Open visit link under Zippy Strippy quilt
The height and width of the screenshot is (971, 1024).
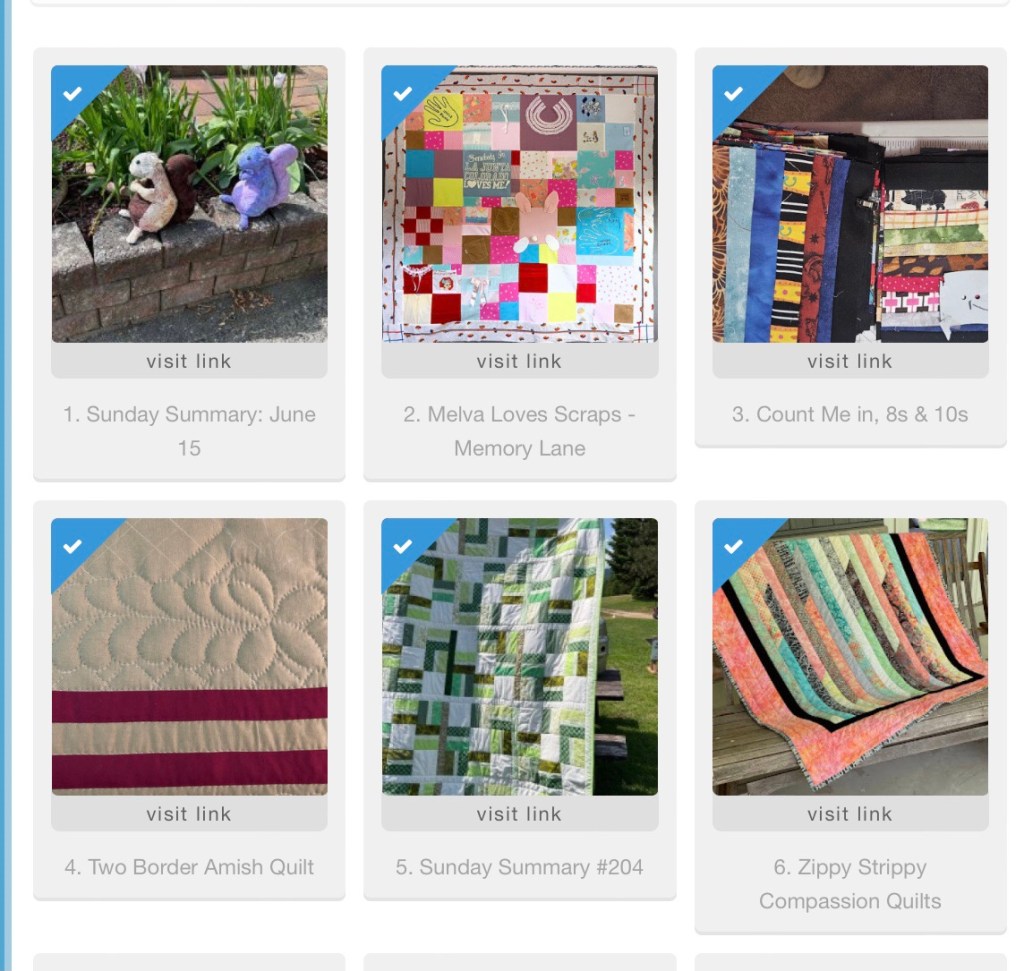coord(850,814)
